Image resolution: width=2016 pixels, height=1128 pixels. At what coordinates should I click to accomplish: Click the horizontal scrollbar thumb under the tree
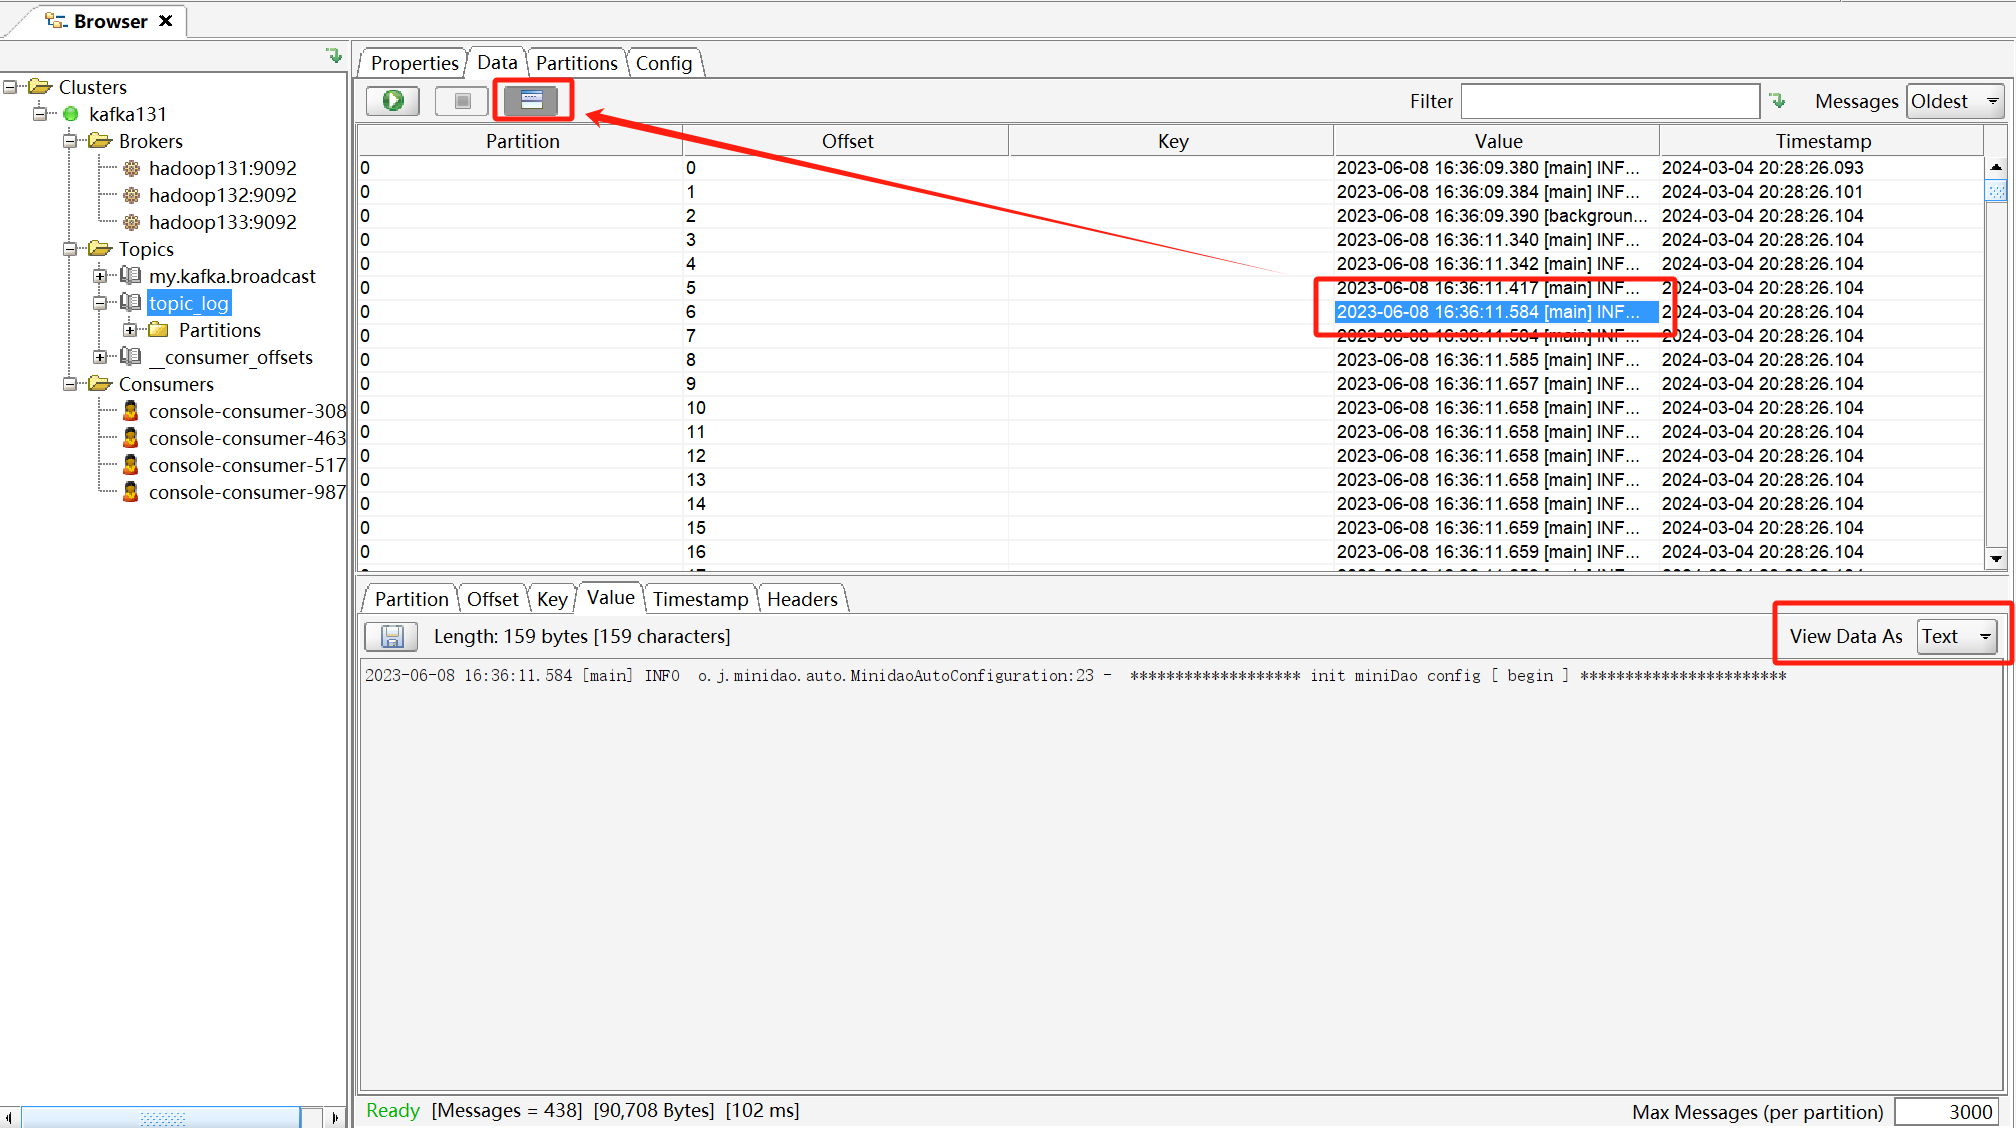click(160, 1117)
